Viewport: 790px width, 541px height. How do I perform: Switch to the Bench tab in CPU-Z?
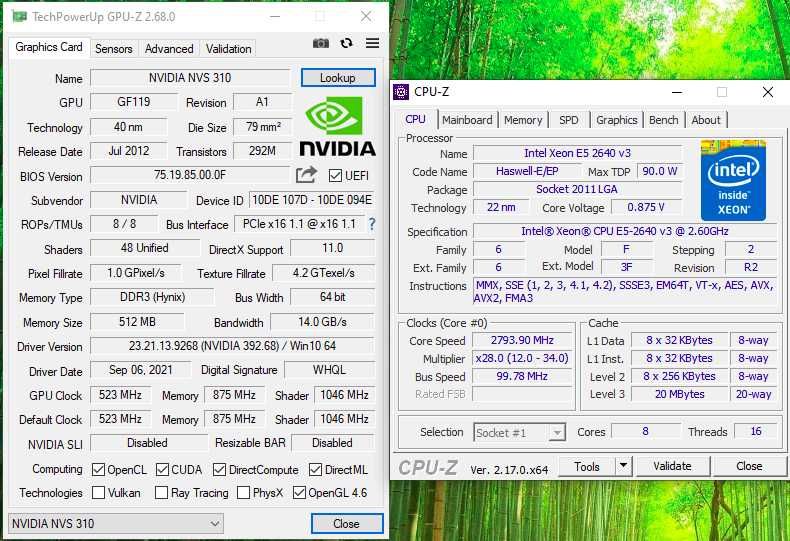(664, 120)
